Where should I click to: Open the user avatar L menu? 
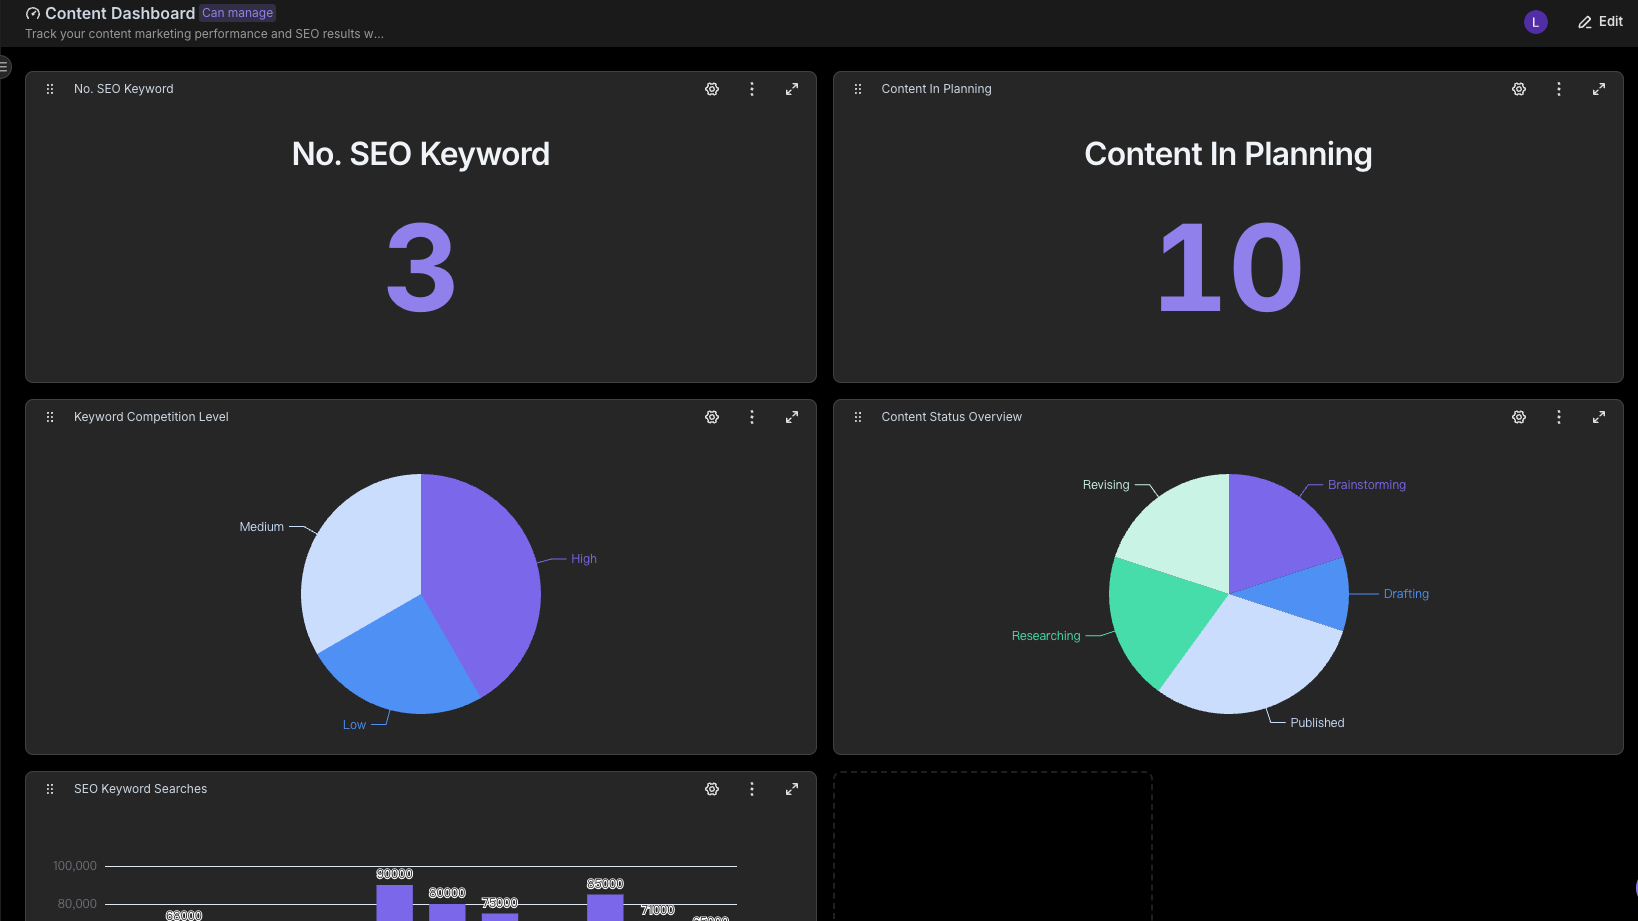coord(1536,22)
